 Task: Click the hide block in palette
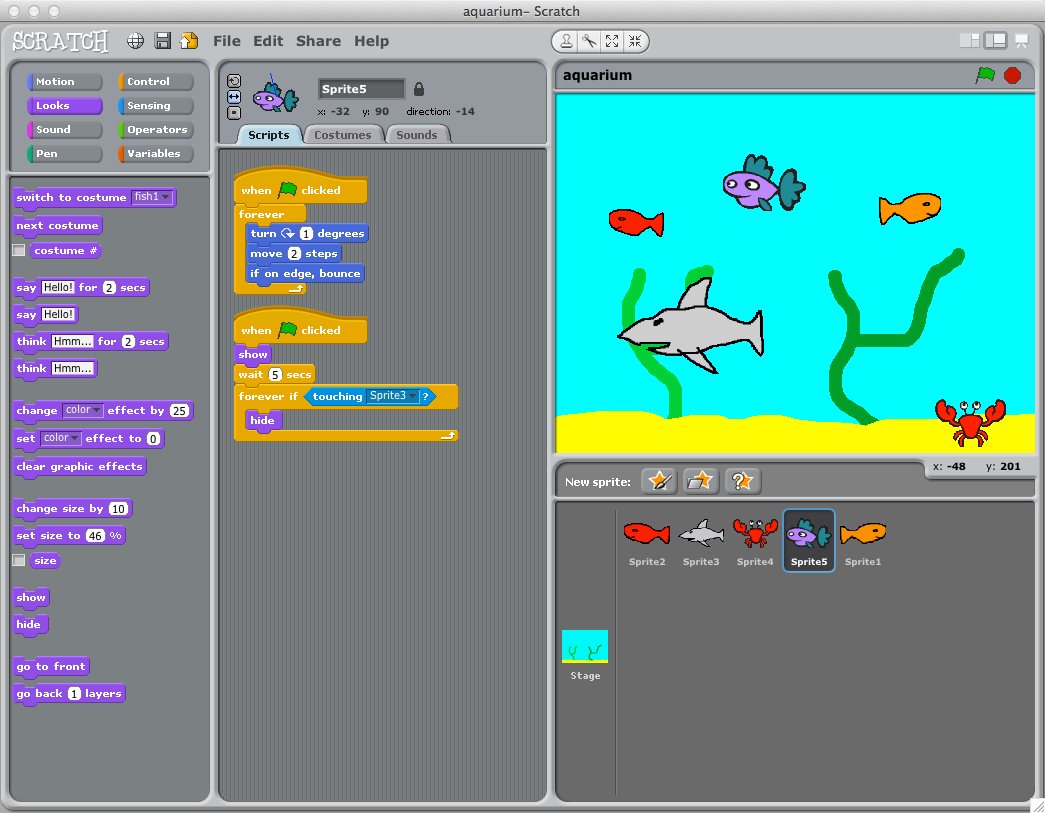point(31,624)
